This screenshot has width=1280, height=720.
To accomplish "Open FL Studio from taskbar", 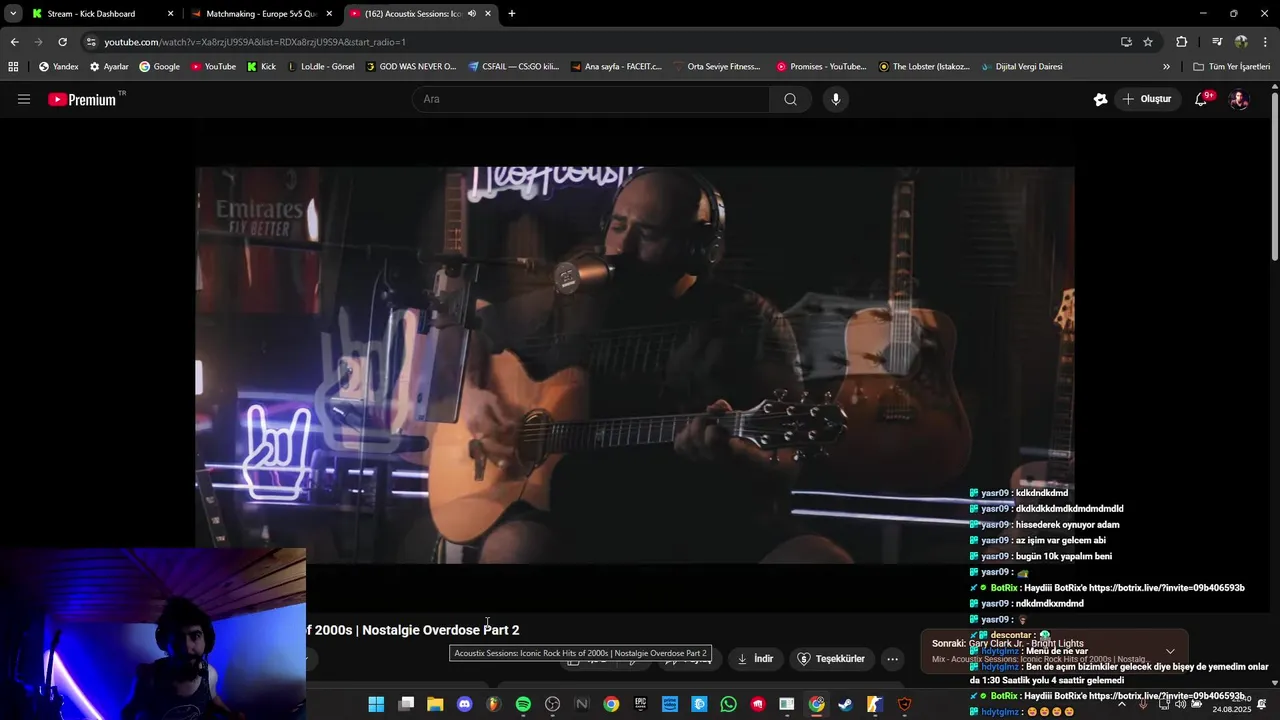I will (493, 705).
